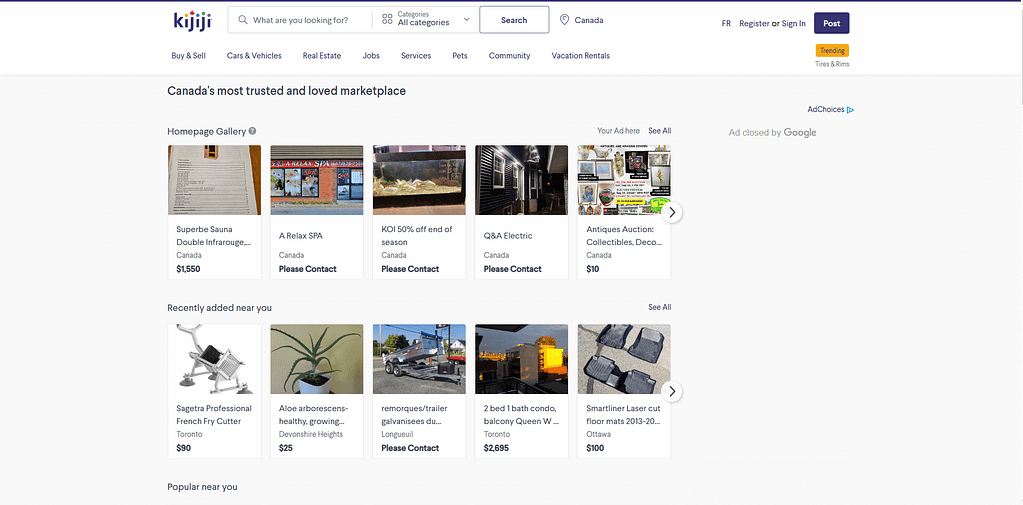Click the categories grid icon
This screenshot has width=1023, height=505.
point(387,20)
